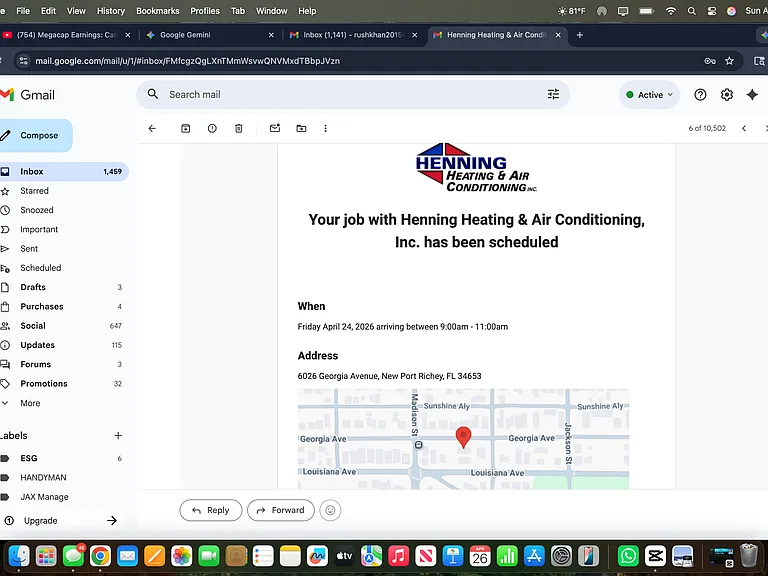This screenshot has height=576, width=768.
Task: Open Messages app in the dock
Action: (x=73, y=556)
